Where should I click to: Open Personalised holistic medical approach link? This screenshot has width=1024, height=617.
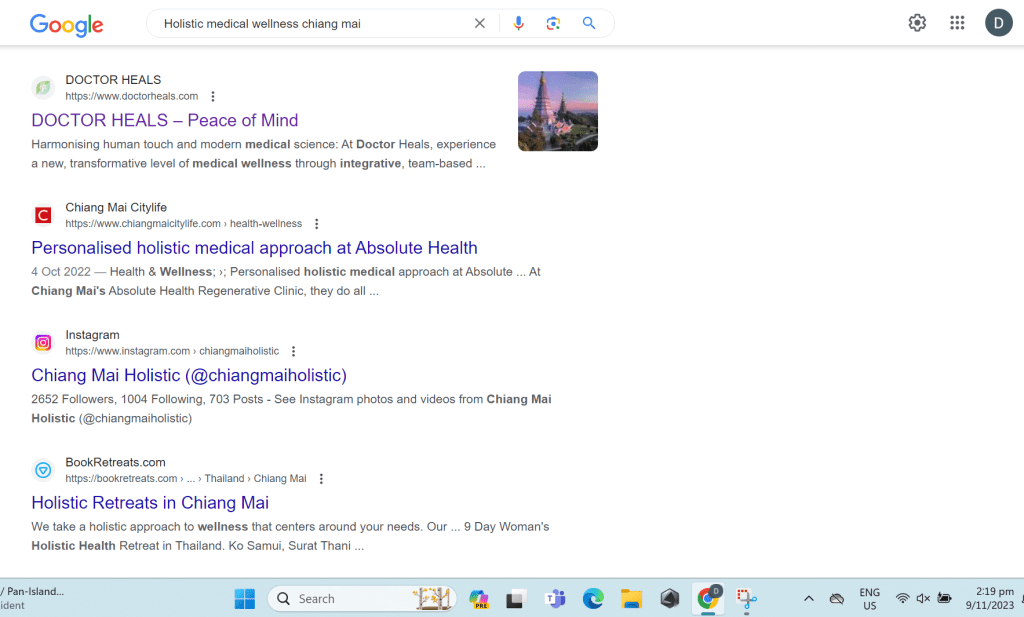click(x=254, y=248)
